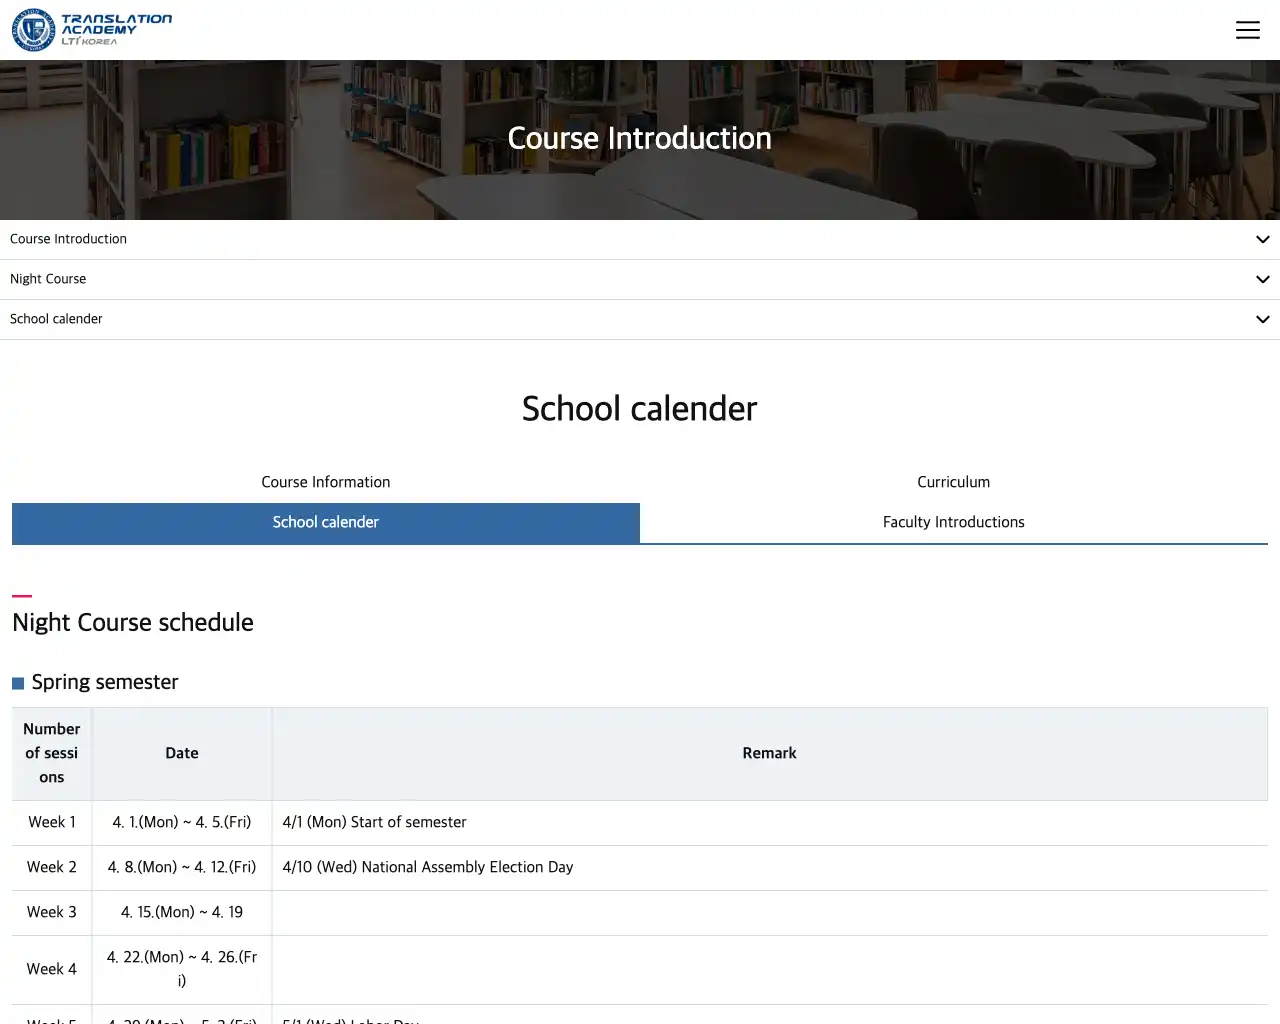Switch to the Course Information tab

pyautogui.click(x=326, y=482)
